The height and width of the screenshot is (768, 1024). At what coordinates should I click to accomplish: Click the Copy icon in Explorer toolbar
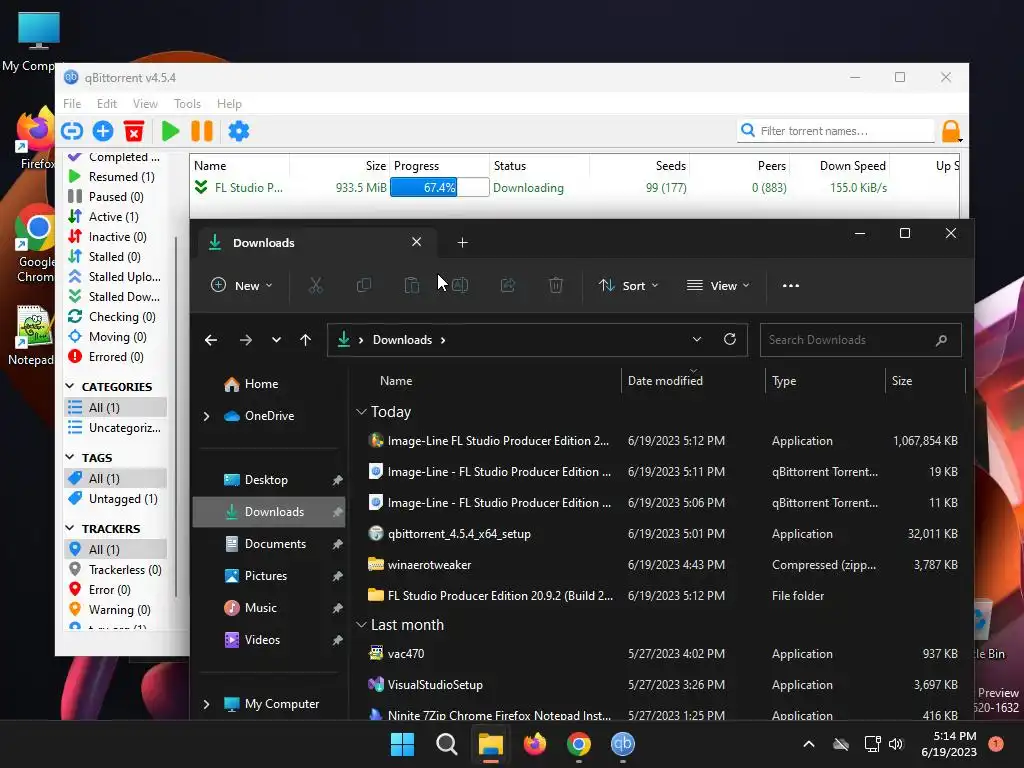pos(364,285)
